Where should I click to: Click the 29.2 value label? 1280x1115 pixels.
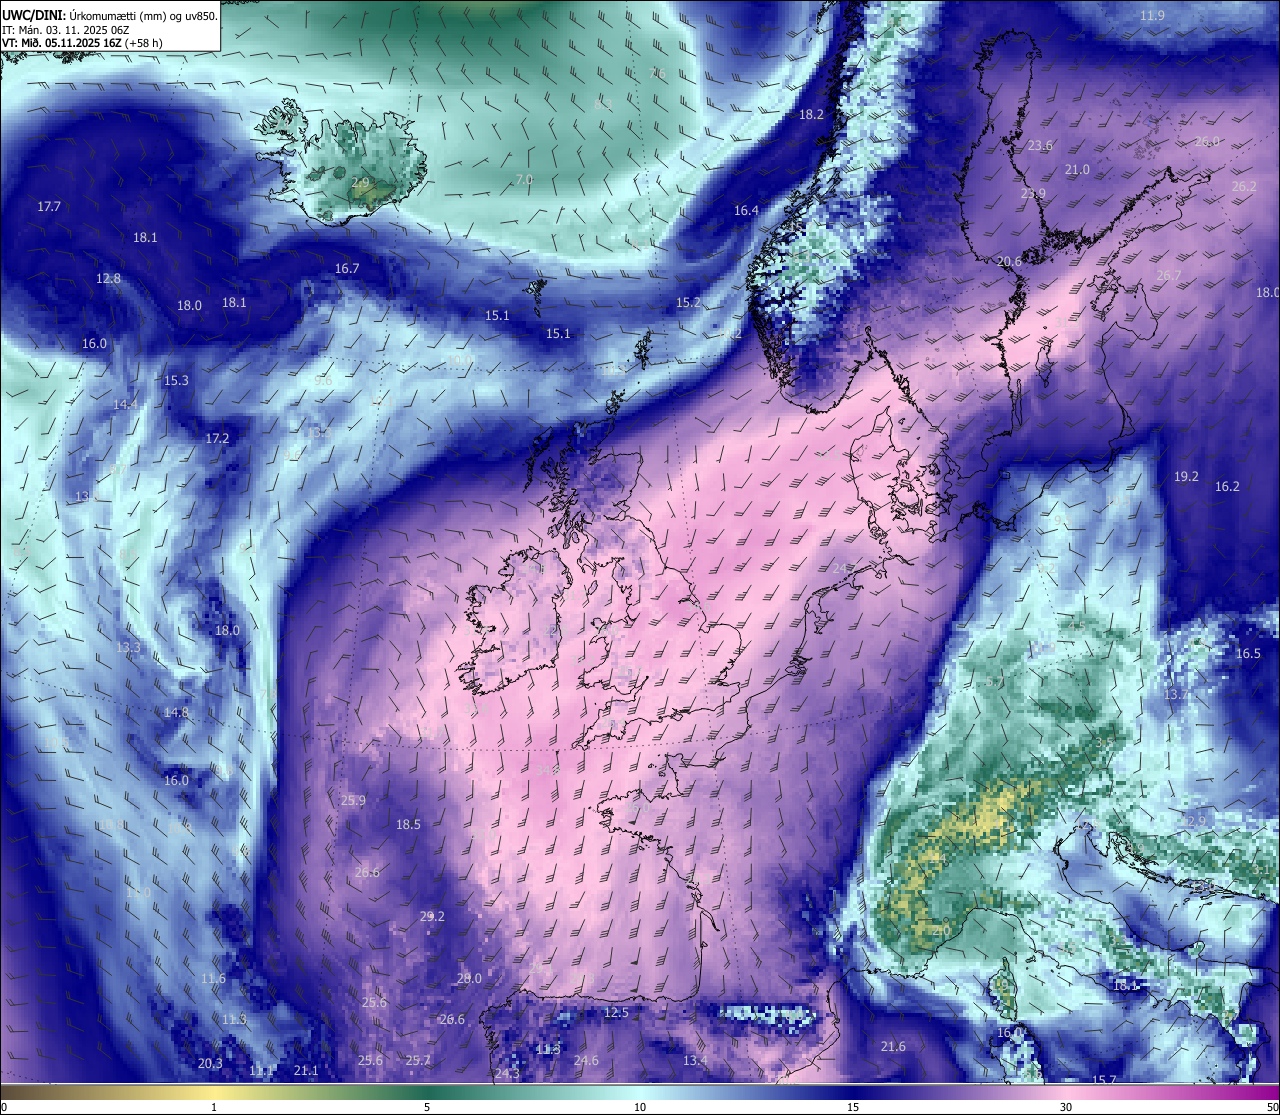[x=432, y=917]
